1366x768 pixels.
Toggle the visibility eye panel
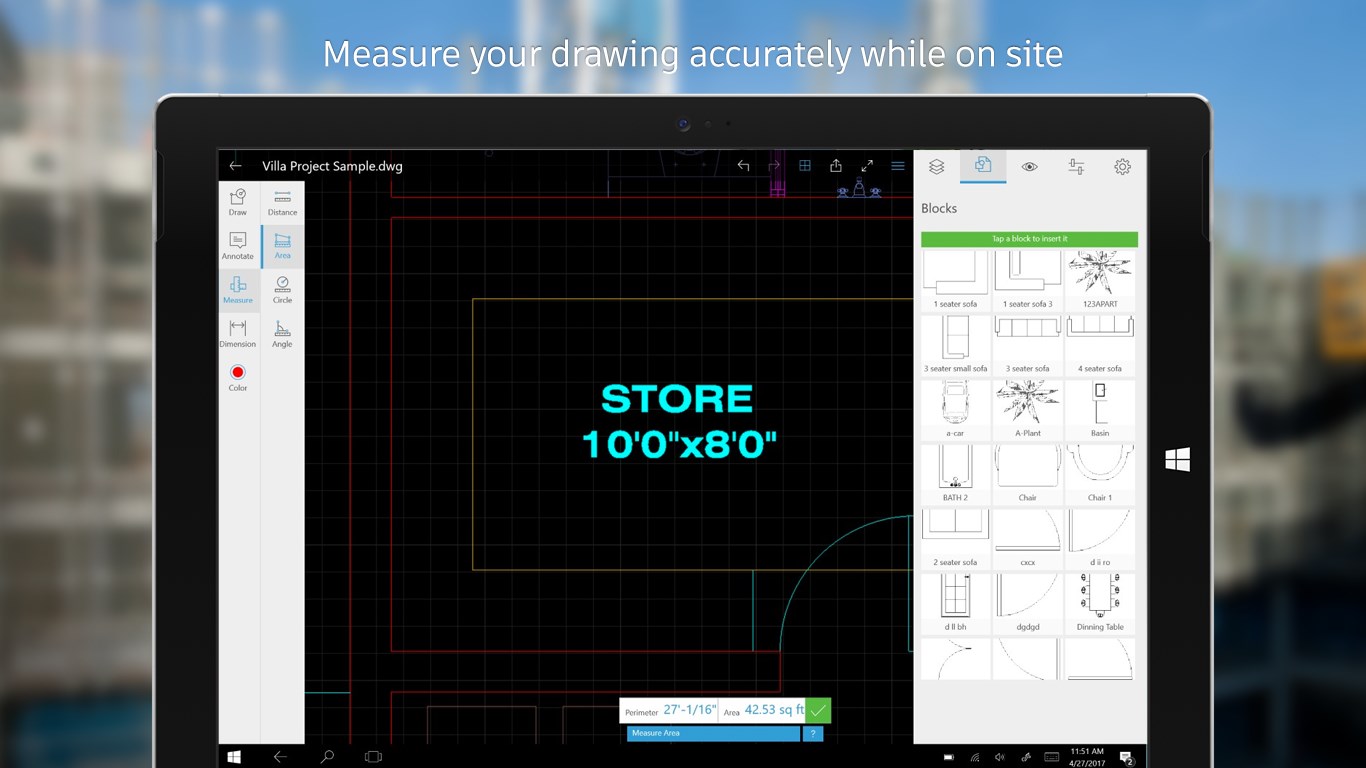click(x=1029, y=166)
